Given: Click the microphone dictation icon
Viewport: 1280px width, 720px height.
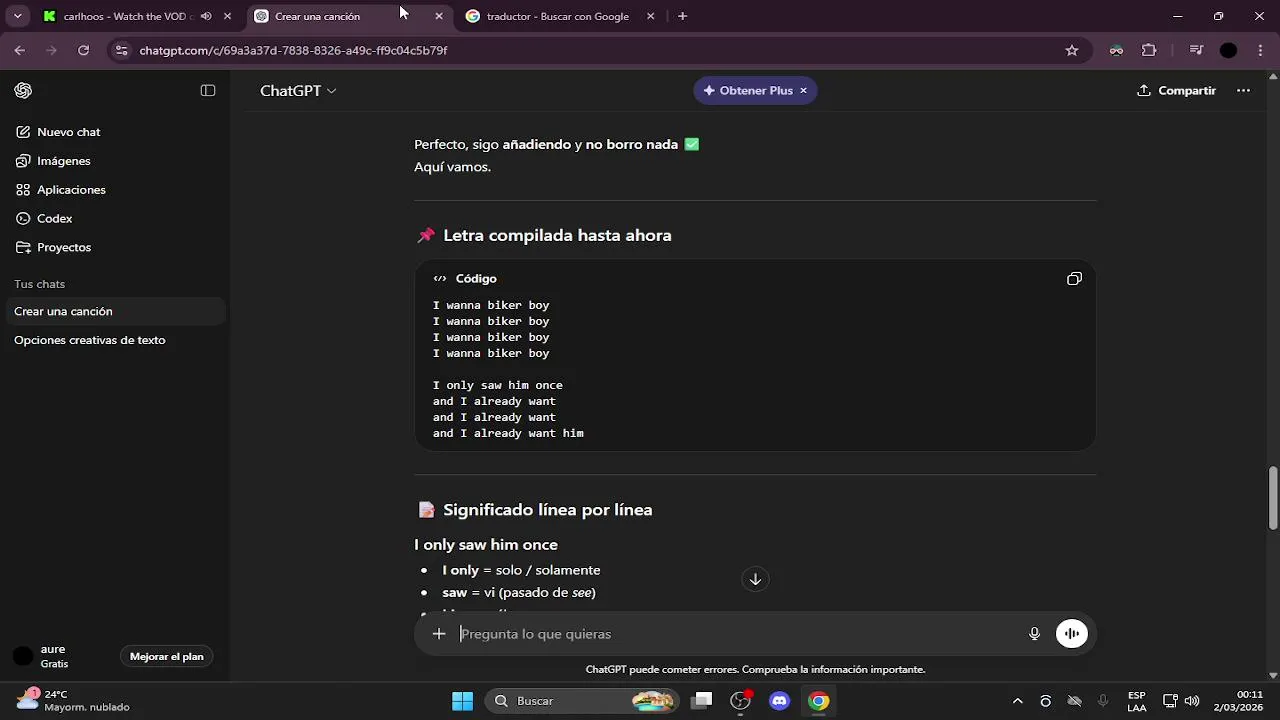Looking at the screenshot, I should 1034,634.
